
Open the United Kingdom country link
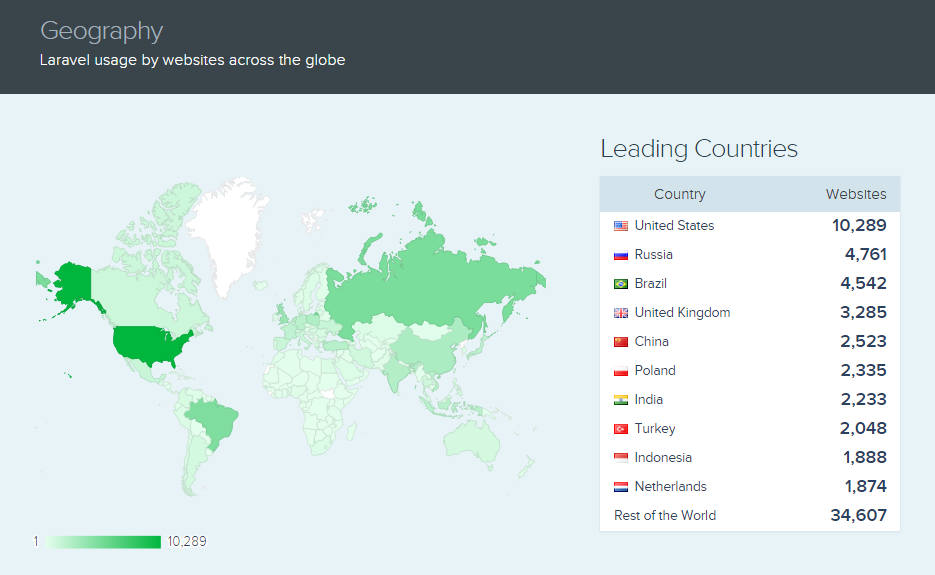coord(682,313)
